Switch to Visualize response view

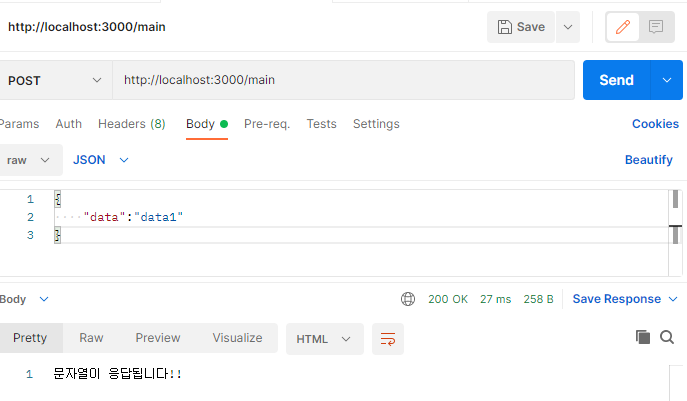pyautogui.click(x=237, y=338)
